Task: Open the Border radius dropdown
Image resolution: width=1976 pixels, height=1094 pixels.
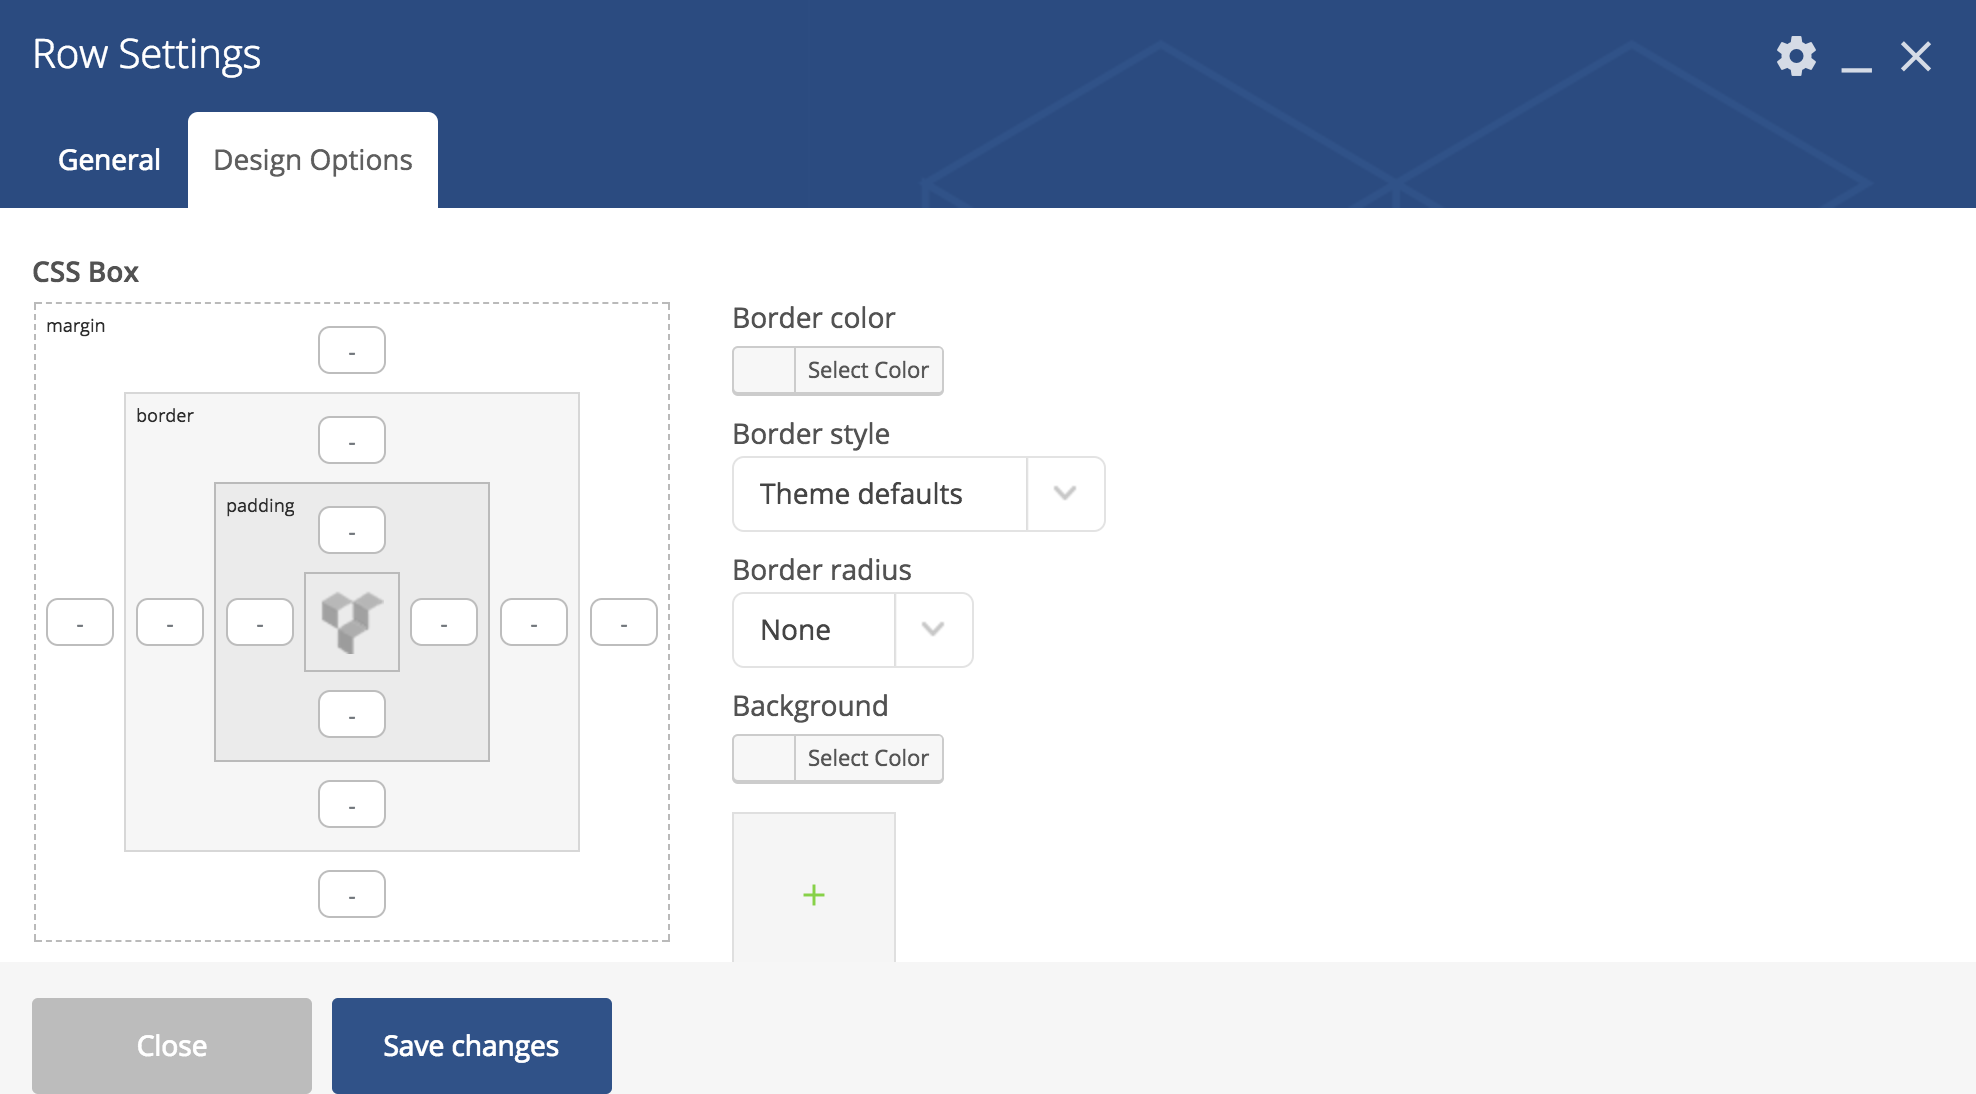Action: click(x=814, y=630)
